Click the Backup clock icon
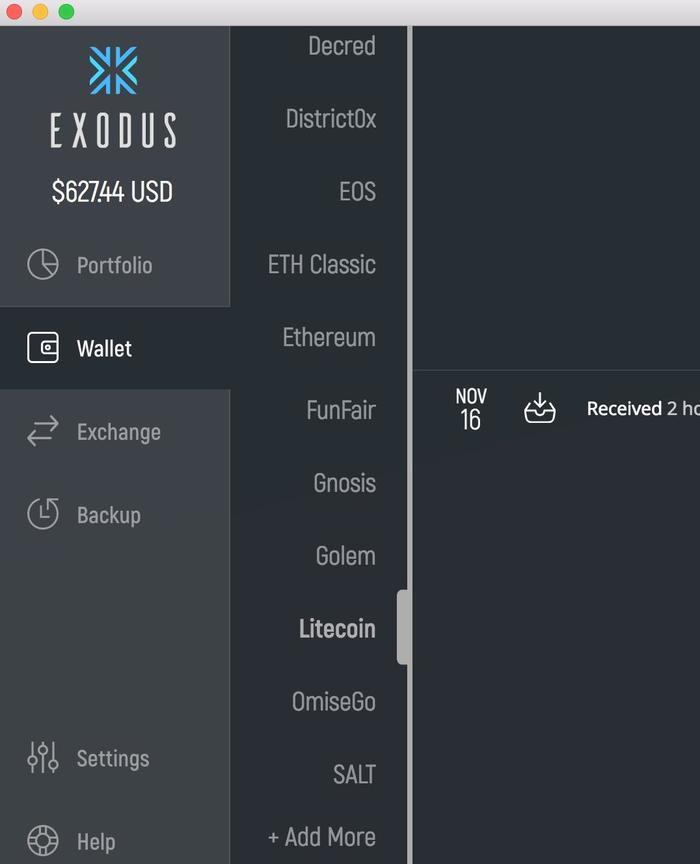The image size is (700, 864). [x=42, y=514]
